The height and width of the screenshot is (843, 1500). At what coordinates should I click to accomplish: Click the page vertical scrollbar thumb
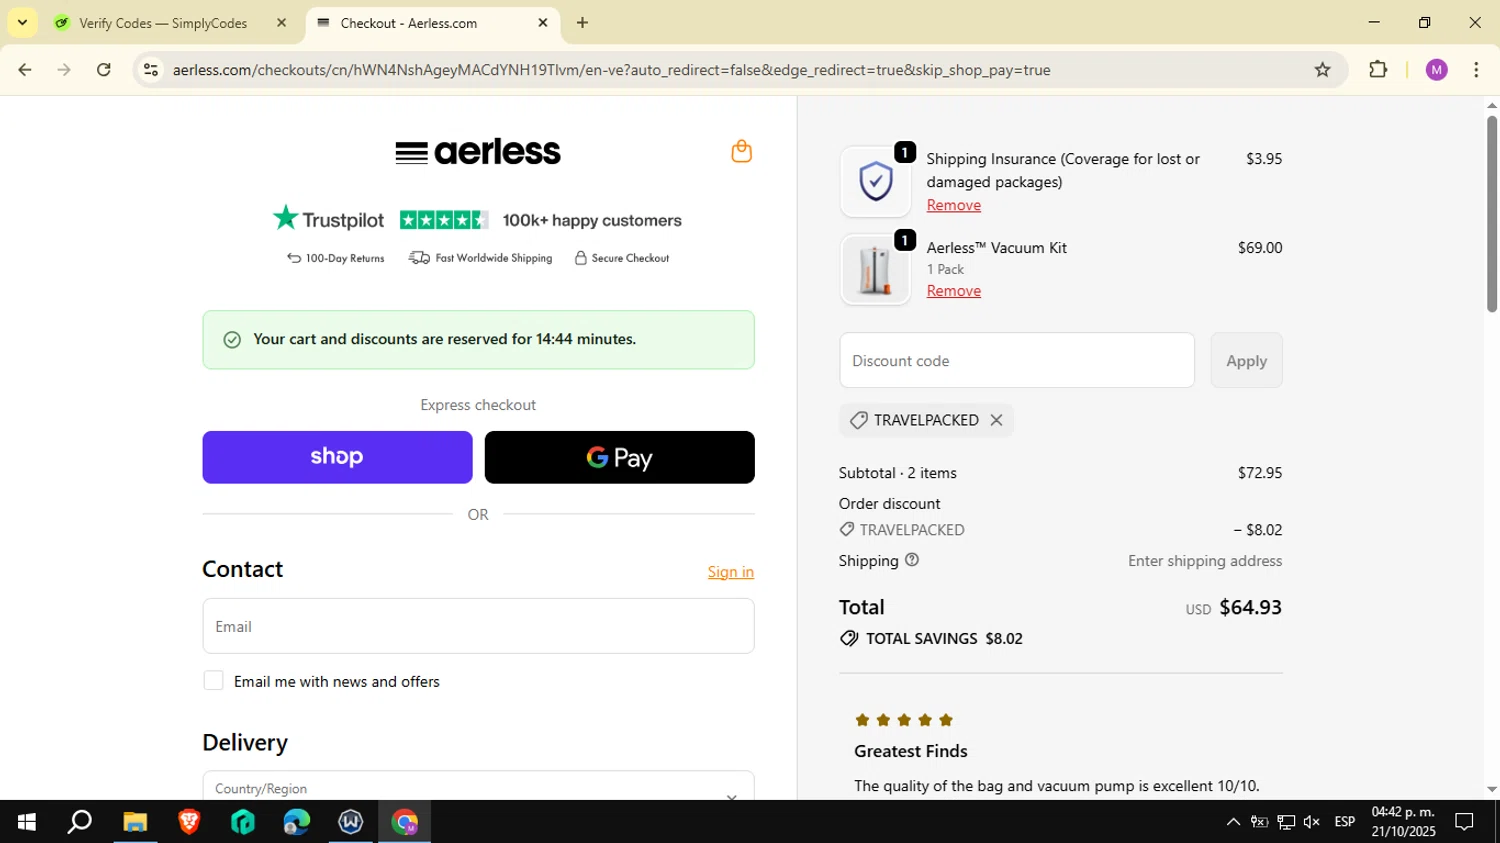pyautogui.click(x=1491, y=213)
